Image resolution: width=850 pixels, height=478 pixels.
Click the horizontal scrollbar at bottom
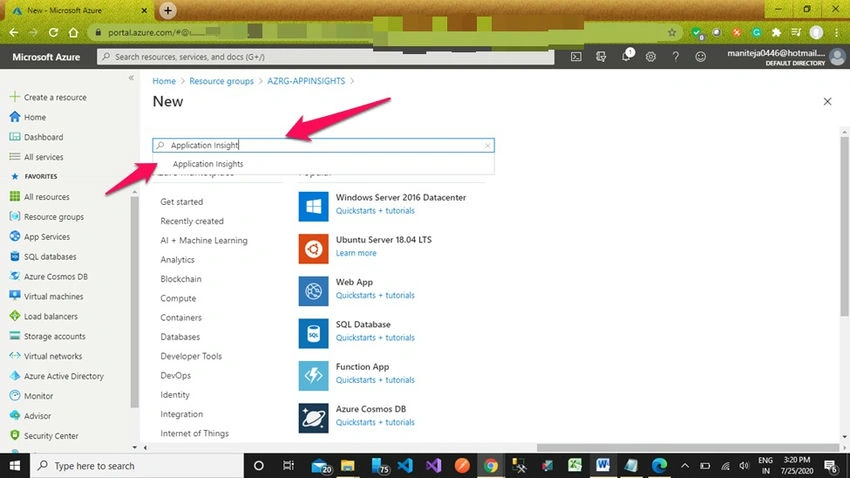[x=687, y=448]
